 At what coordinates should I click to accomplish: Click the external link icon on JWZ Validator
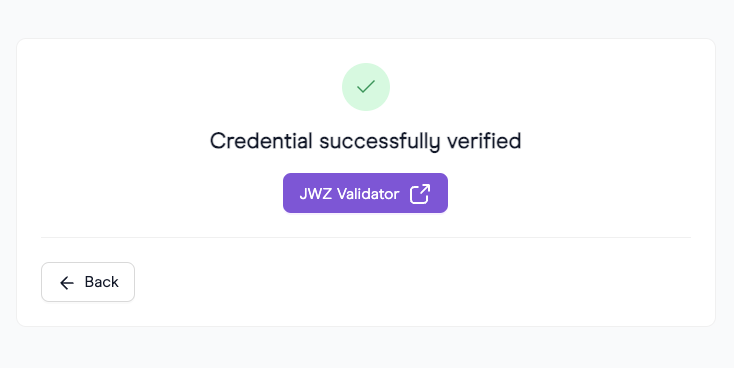tap(420, 193)
